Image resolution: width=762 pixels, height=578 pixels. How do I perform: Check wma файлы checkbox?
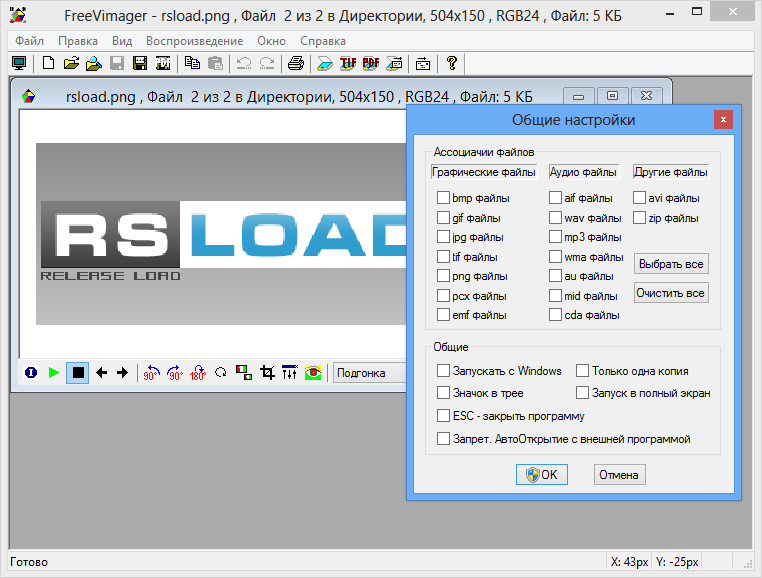[x=555, y=256]
